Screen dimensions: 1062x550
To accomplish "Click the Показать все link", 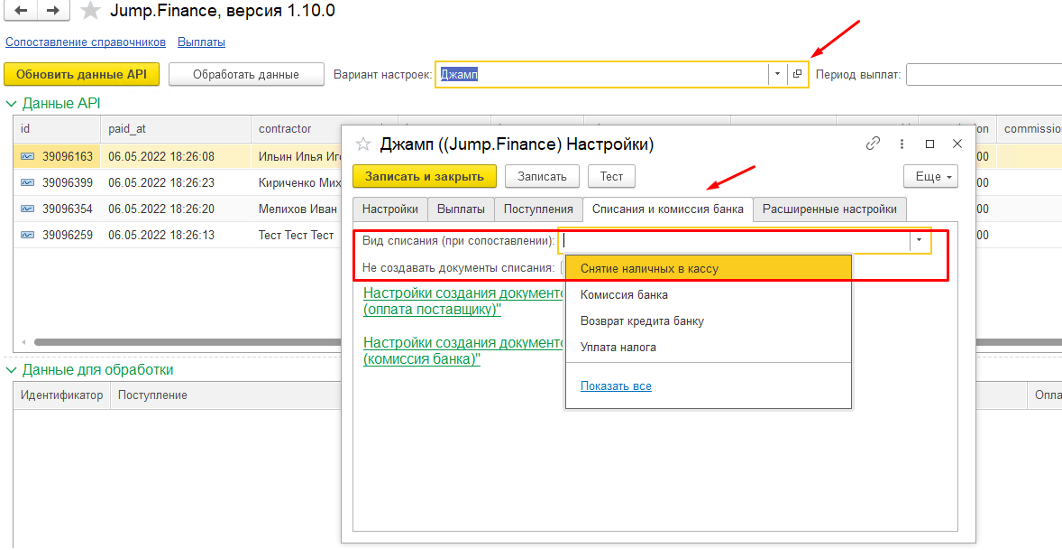I will click(616, 386).
